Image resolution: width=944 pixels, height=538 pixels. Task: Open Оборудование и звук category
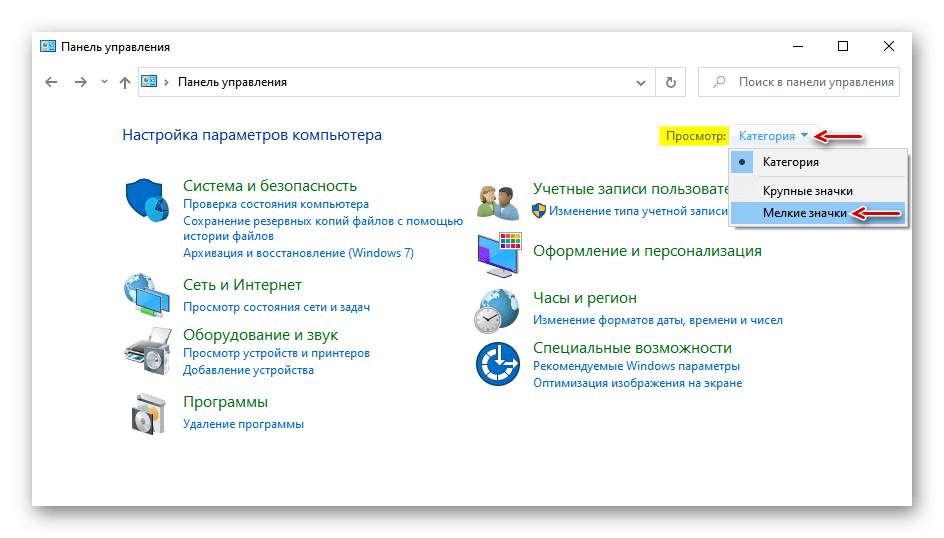click(261, 335)
